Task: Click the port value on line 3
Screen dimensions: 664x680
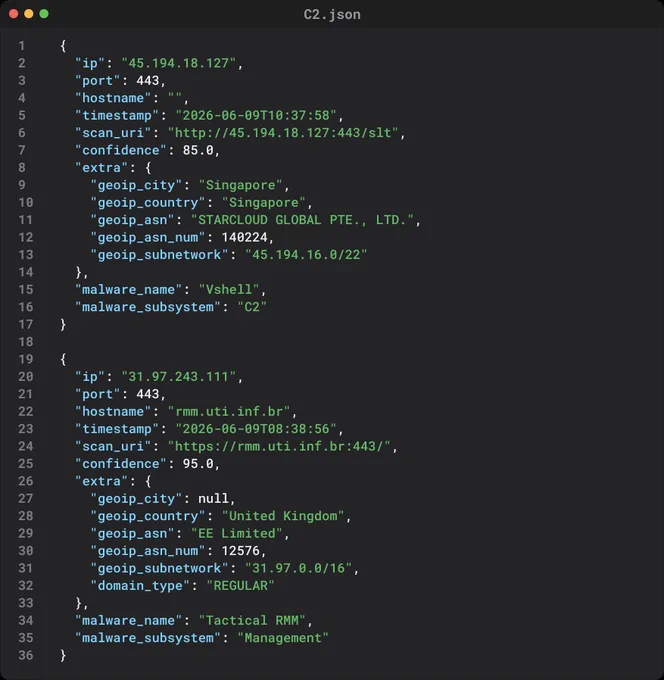Action: (x=147, y=81)
